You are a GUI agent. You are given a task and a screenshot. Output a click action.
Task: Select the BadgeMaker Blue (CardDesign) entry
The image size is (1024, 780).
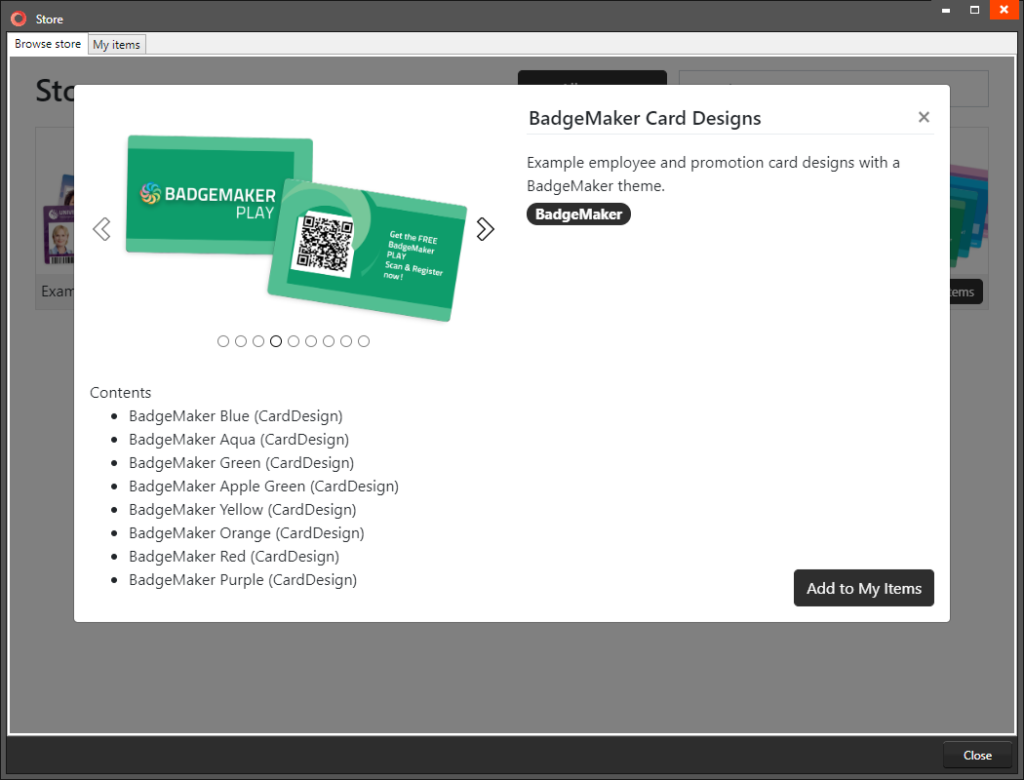click(235, 415)
